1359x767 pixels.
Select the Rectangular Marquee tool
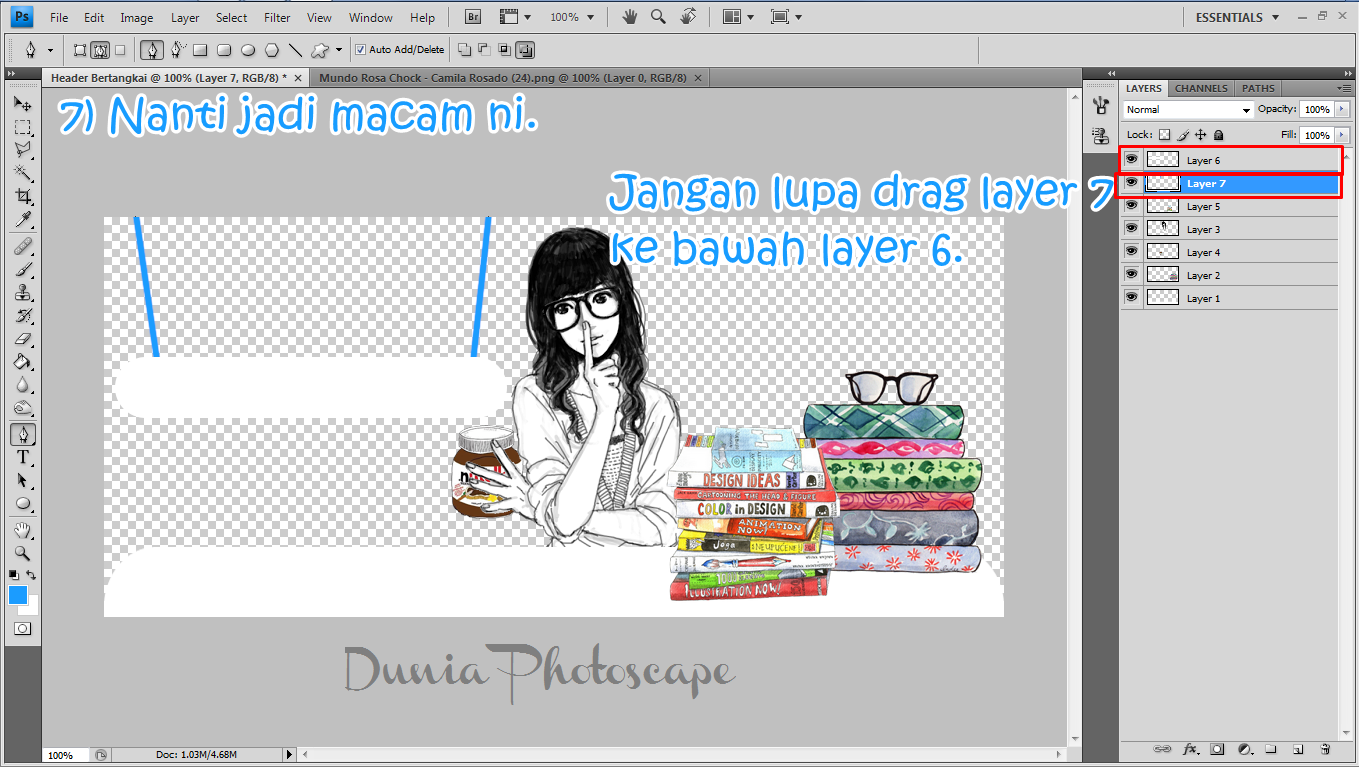coord(23,127)
